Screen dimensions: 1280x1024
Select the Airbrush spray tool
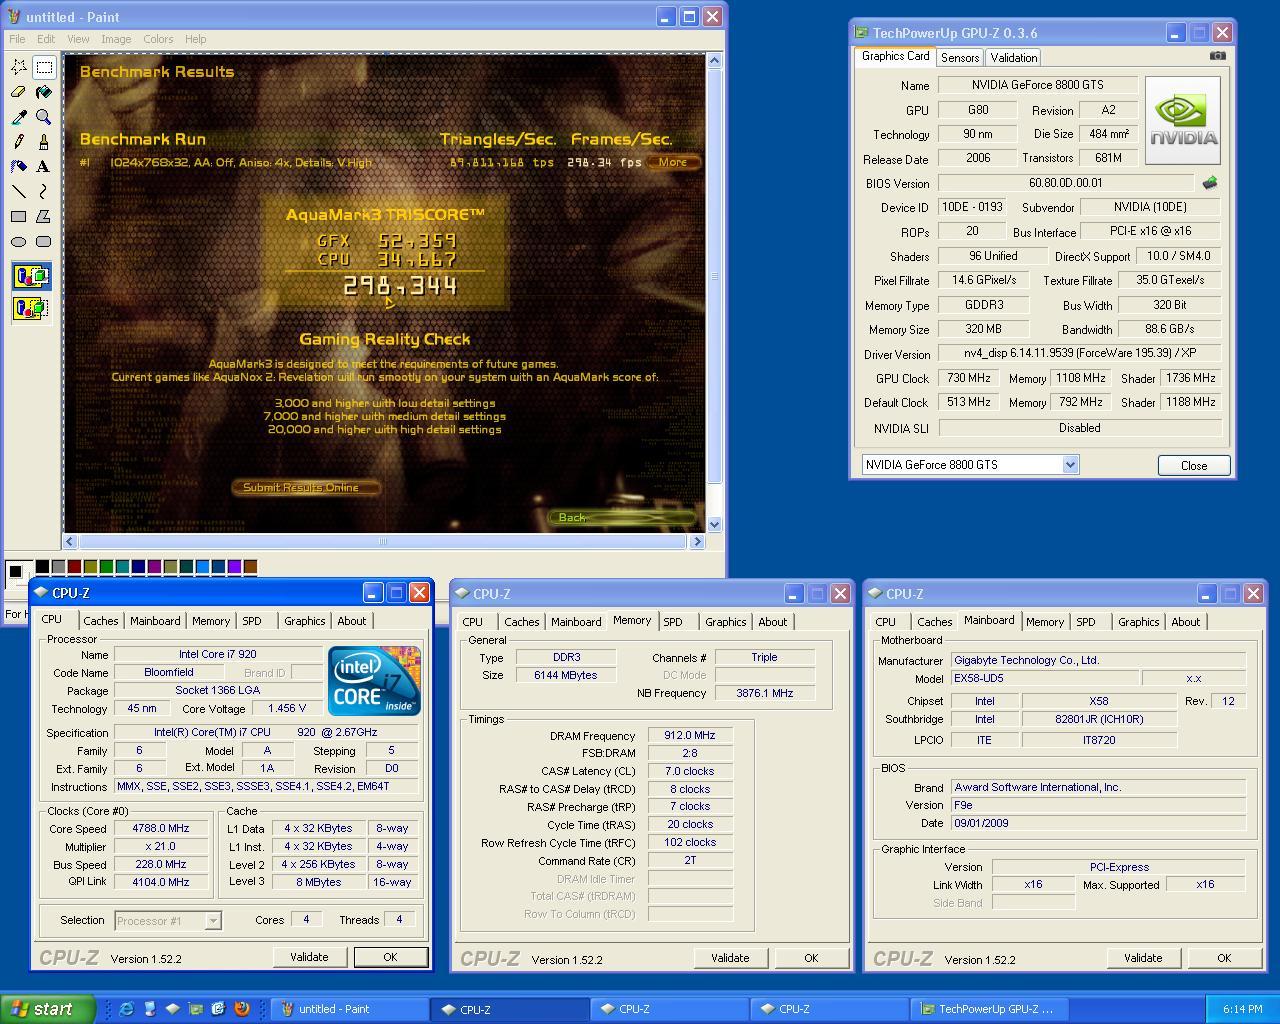coord(19,167)
